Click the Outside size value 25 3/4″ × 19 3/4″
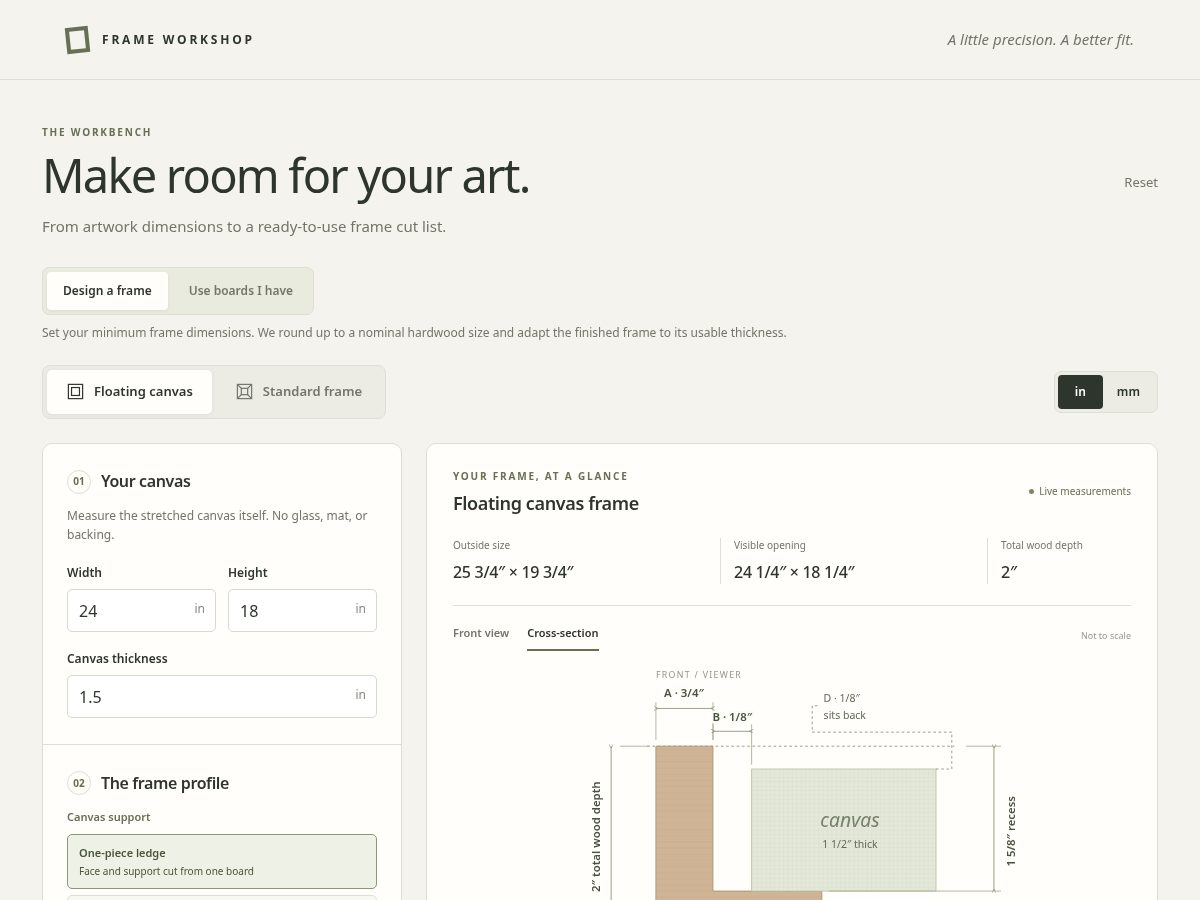1200x900 pixels. pos(514,572)
